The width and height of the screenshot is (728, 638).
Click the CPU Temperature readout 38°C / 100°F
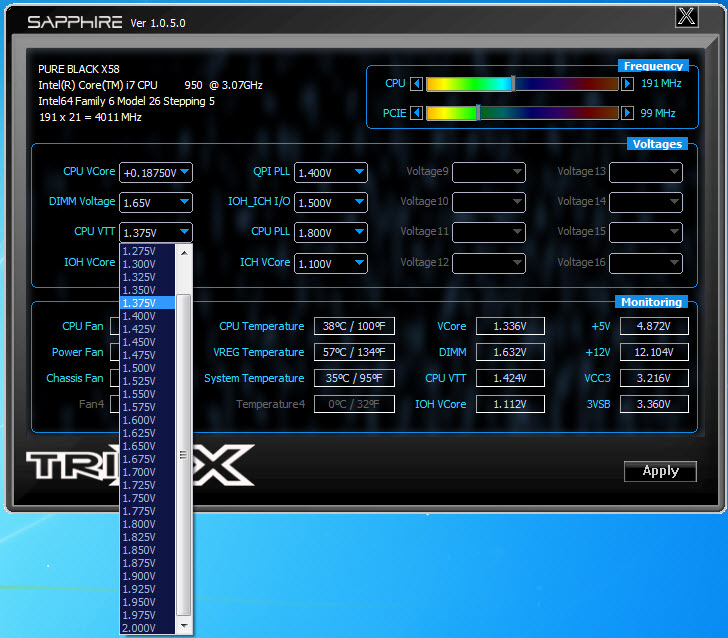point(354,326)
